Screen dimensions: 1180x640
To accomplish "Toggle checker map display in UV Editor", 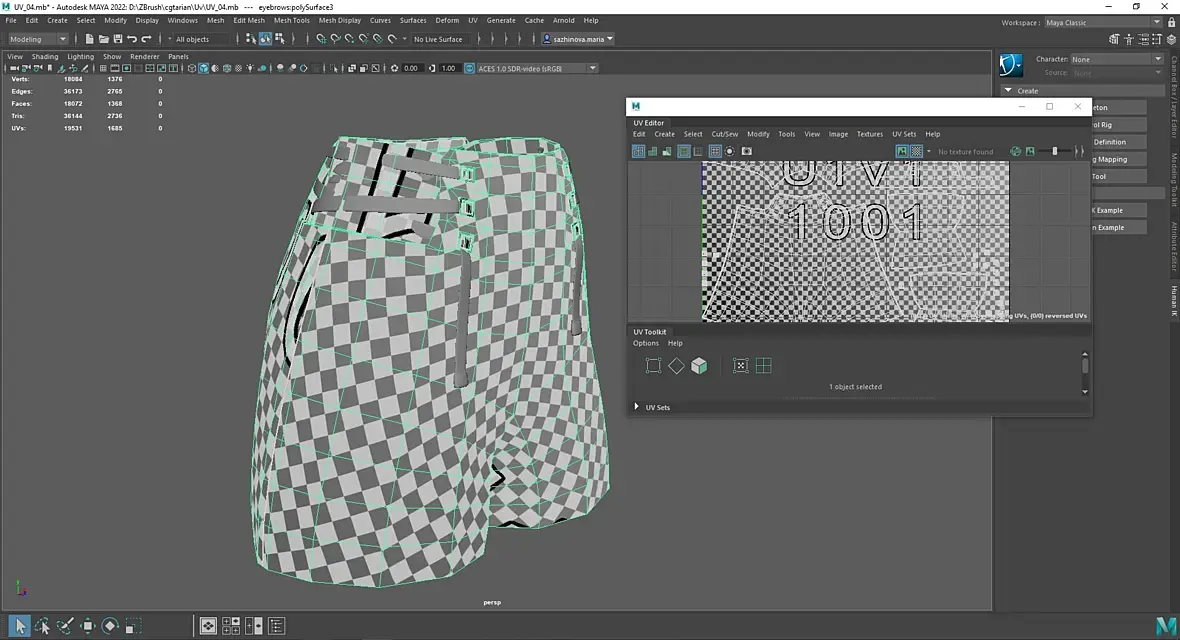I will pos(916,151).
